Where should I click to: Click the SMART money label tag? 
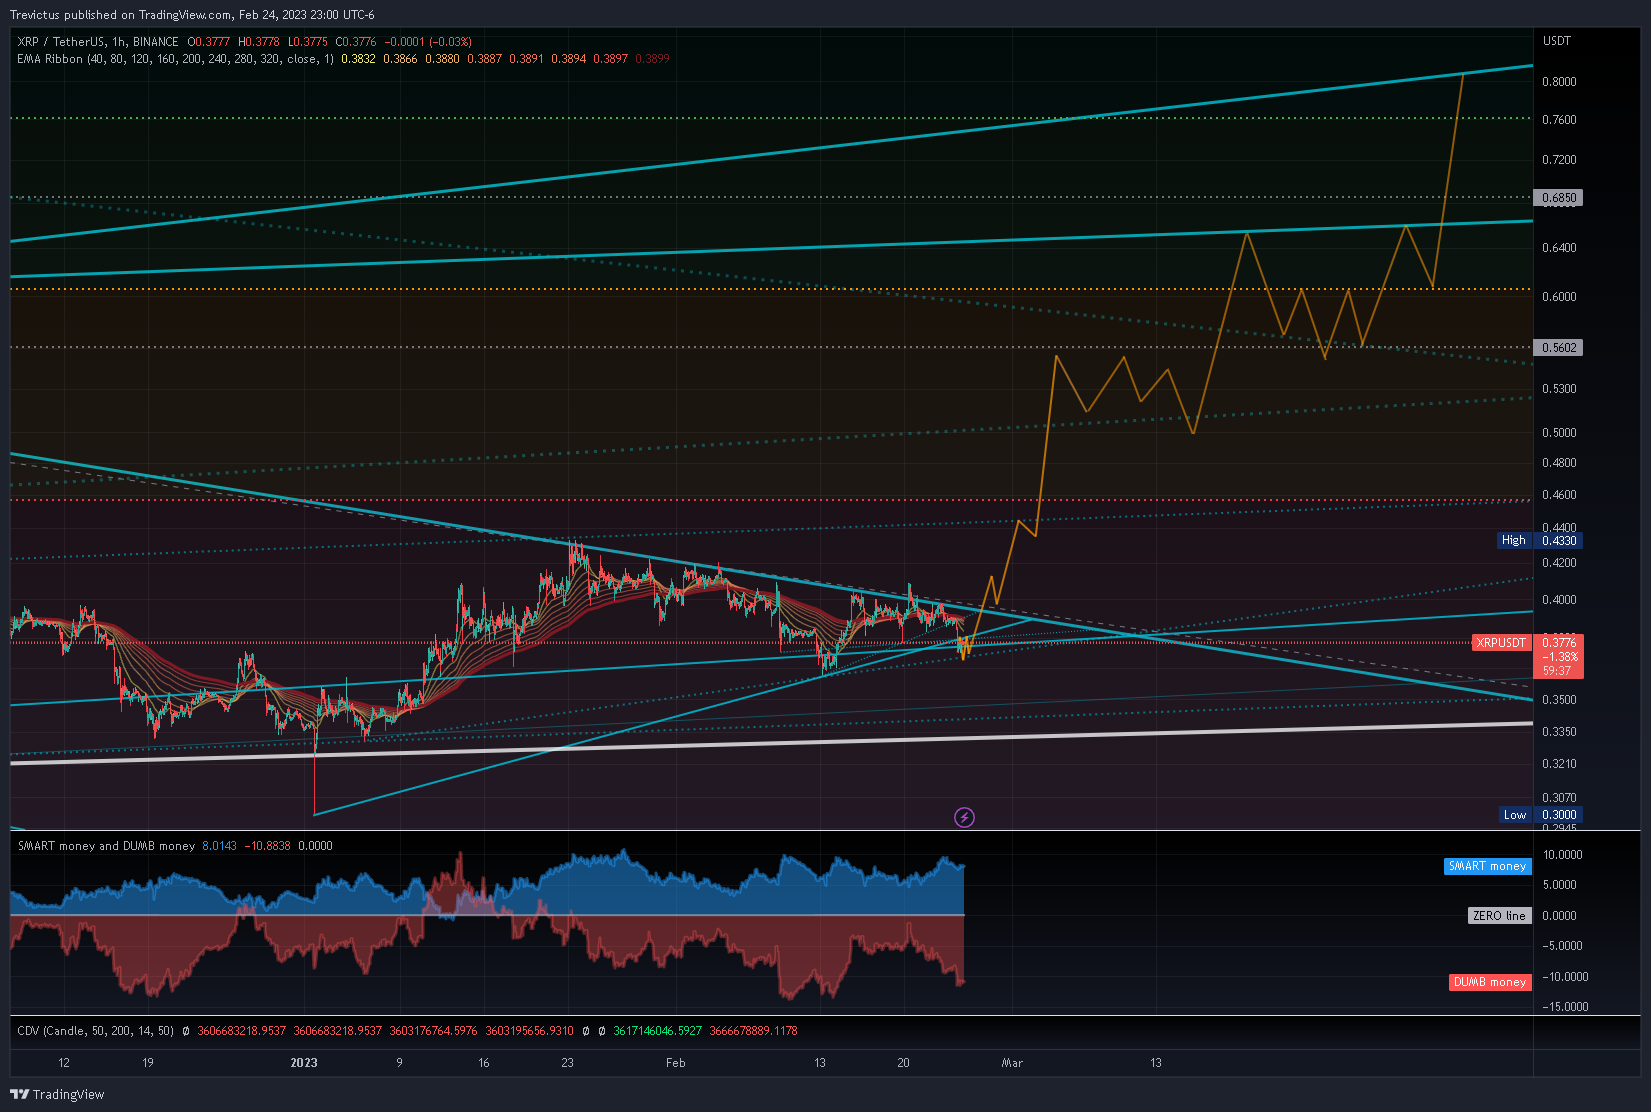(1488, 866)
